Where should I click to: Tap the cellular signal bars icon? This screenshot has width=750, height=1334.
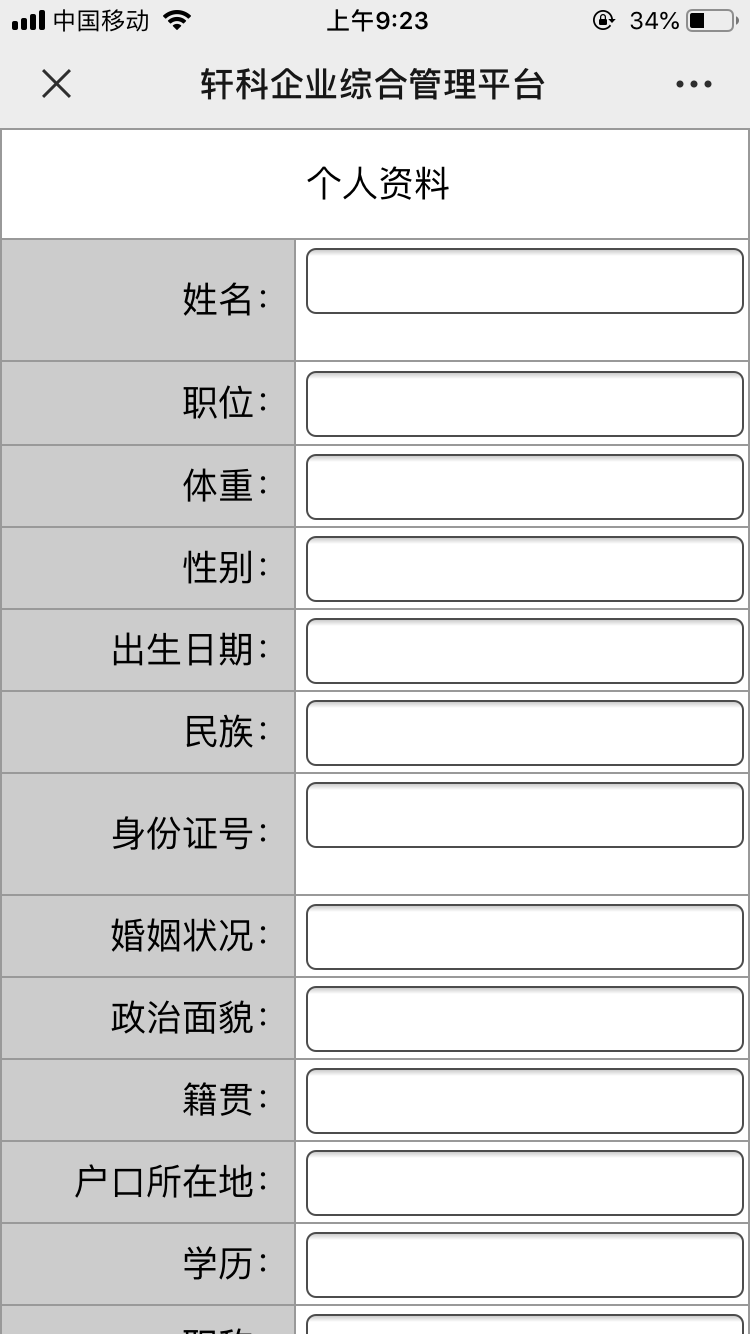[x=29, y=20]
